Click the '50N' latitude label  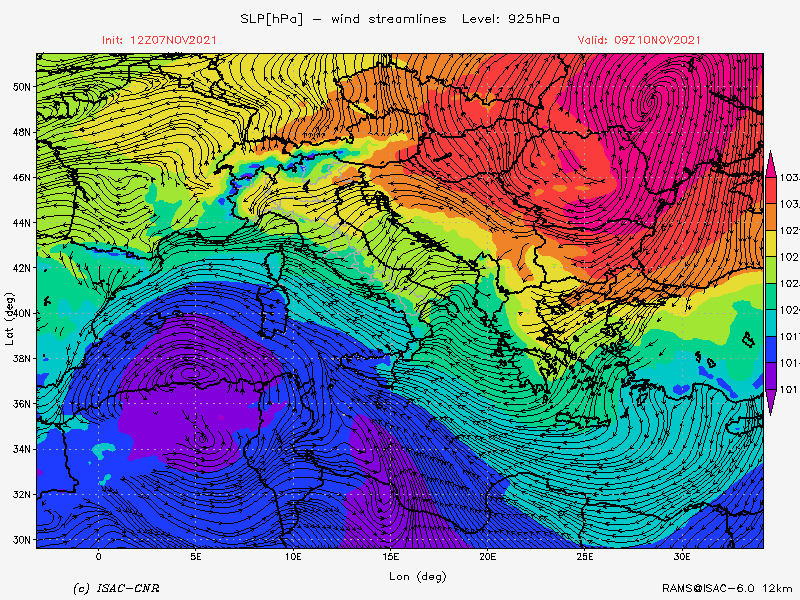(21, 87)
